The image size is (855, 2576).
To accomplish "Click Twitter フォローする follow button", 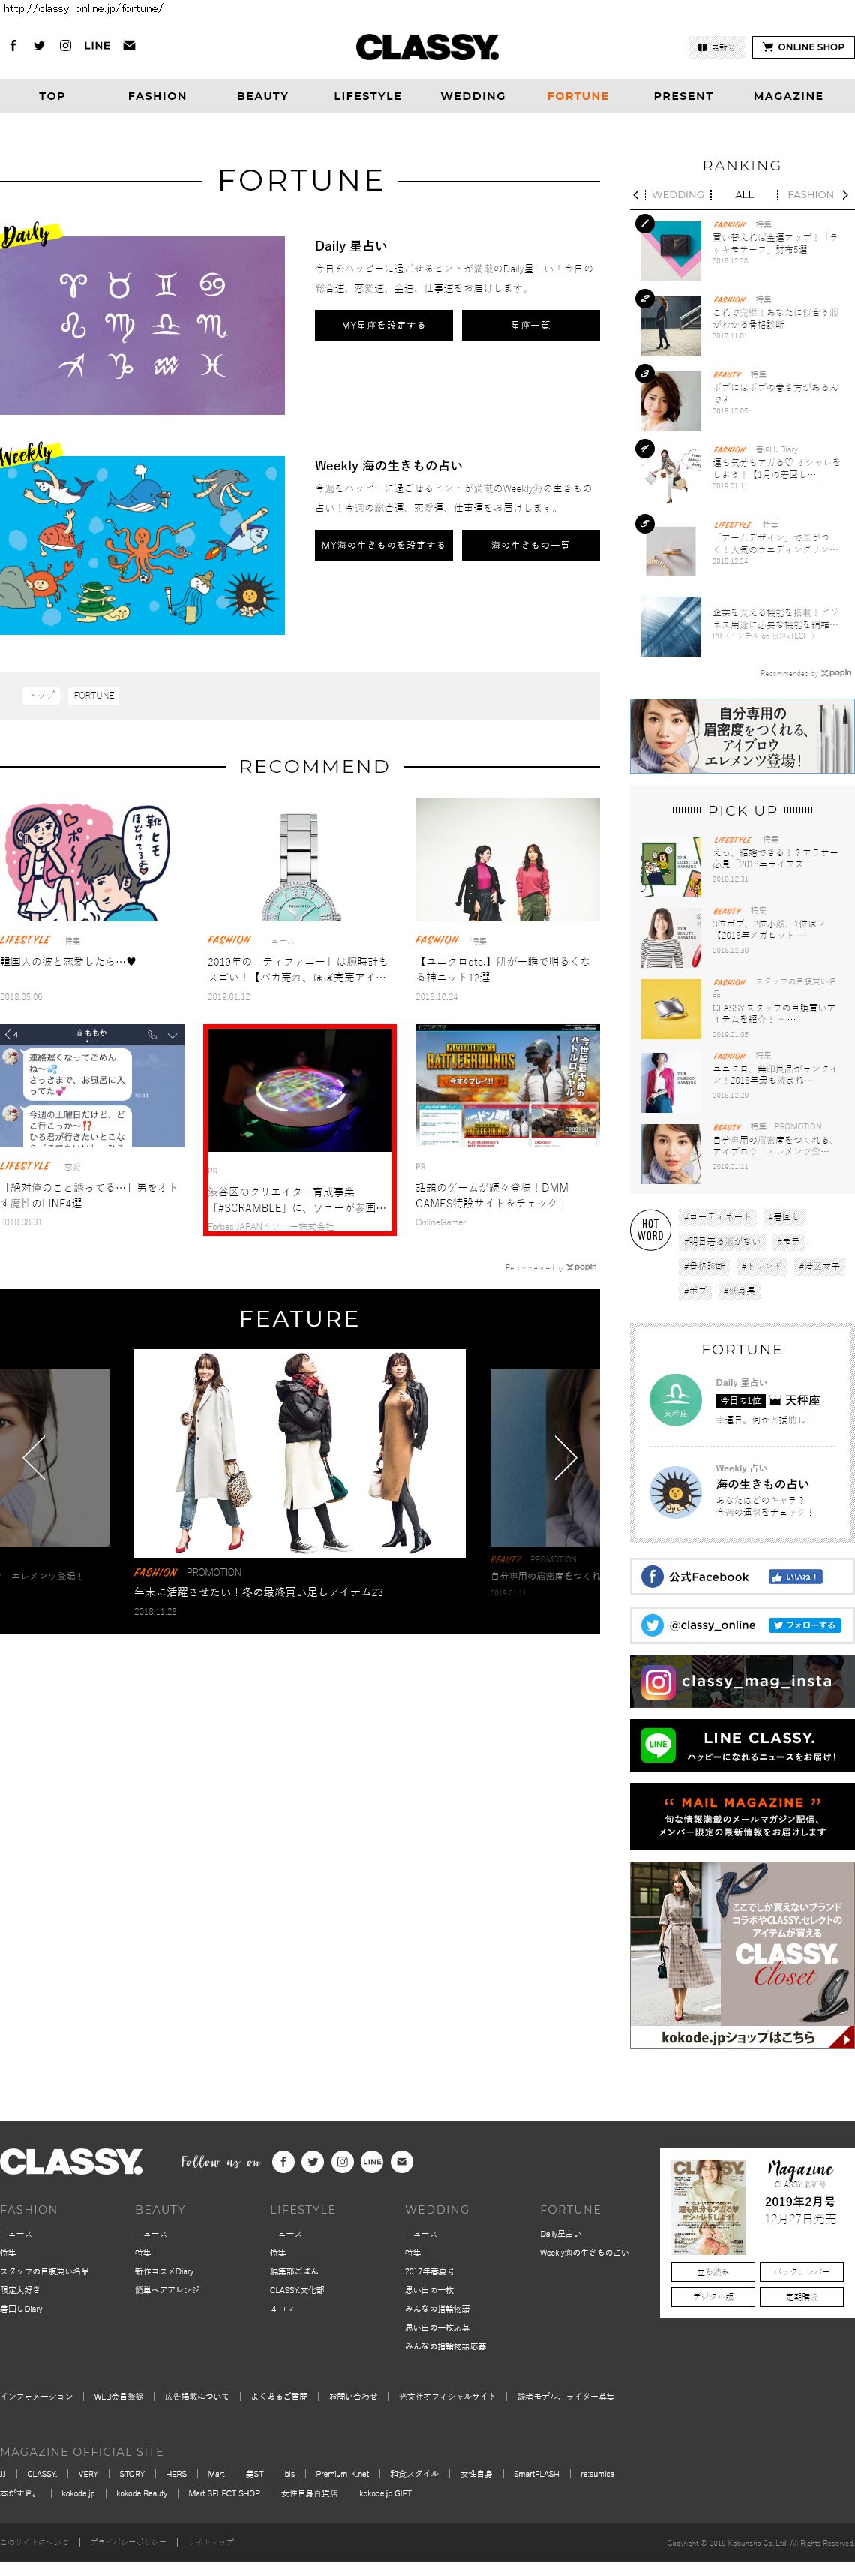I will coord(804,1625).
